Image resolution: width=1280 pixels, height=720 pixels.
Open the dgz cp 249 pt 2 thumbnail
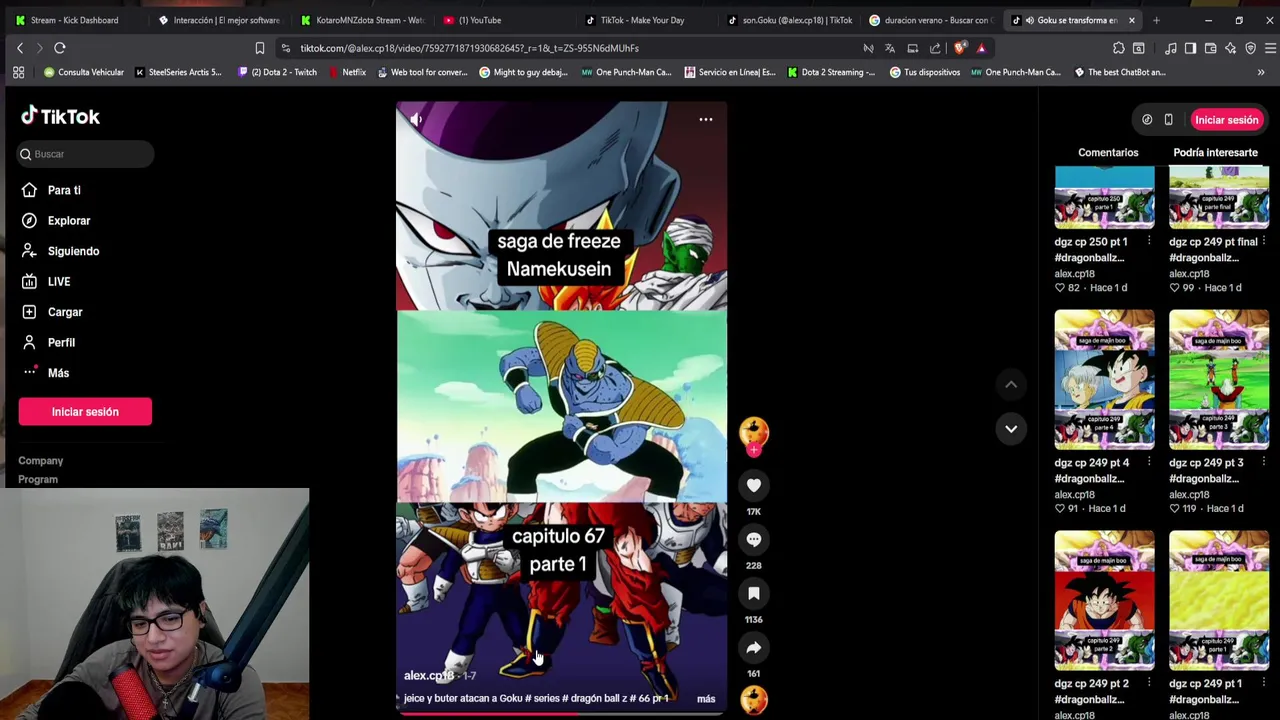1104,601
